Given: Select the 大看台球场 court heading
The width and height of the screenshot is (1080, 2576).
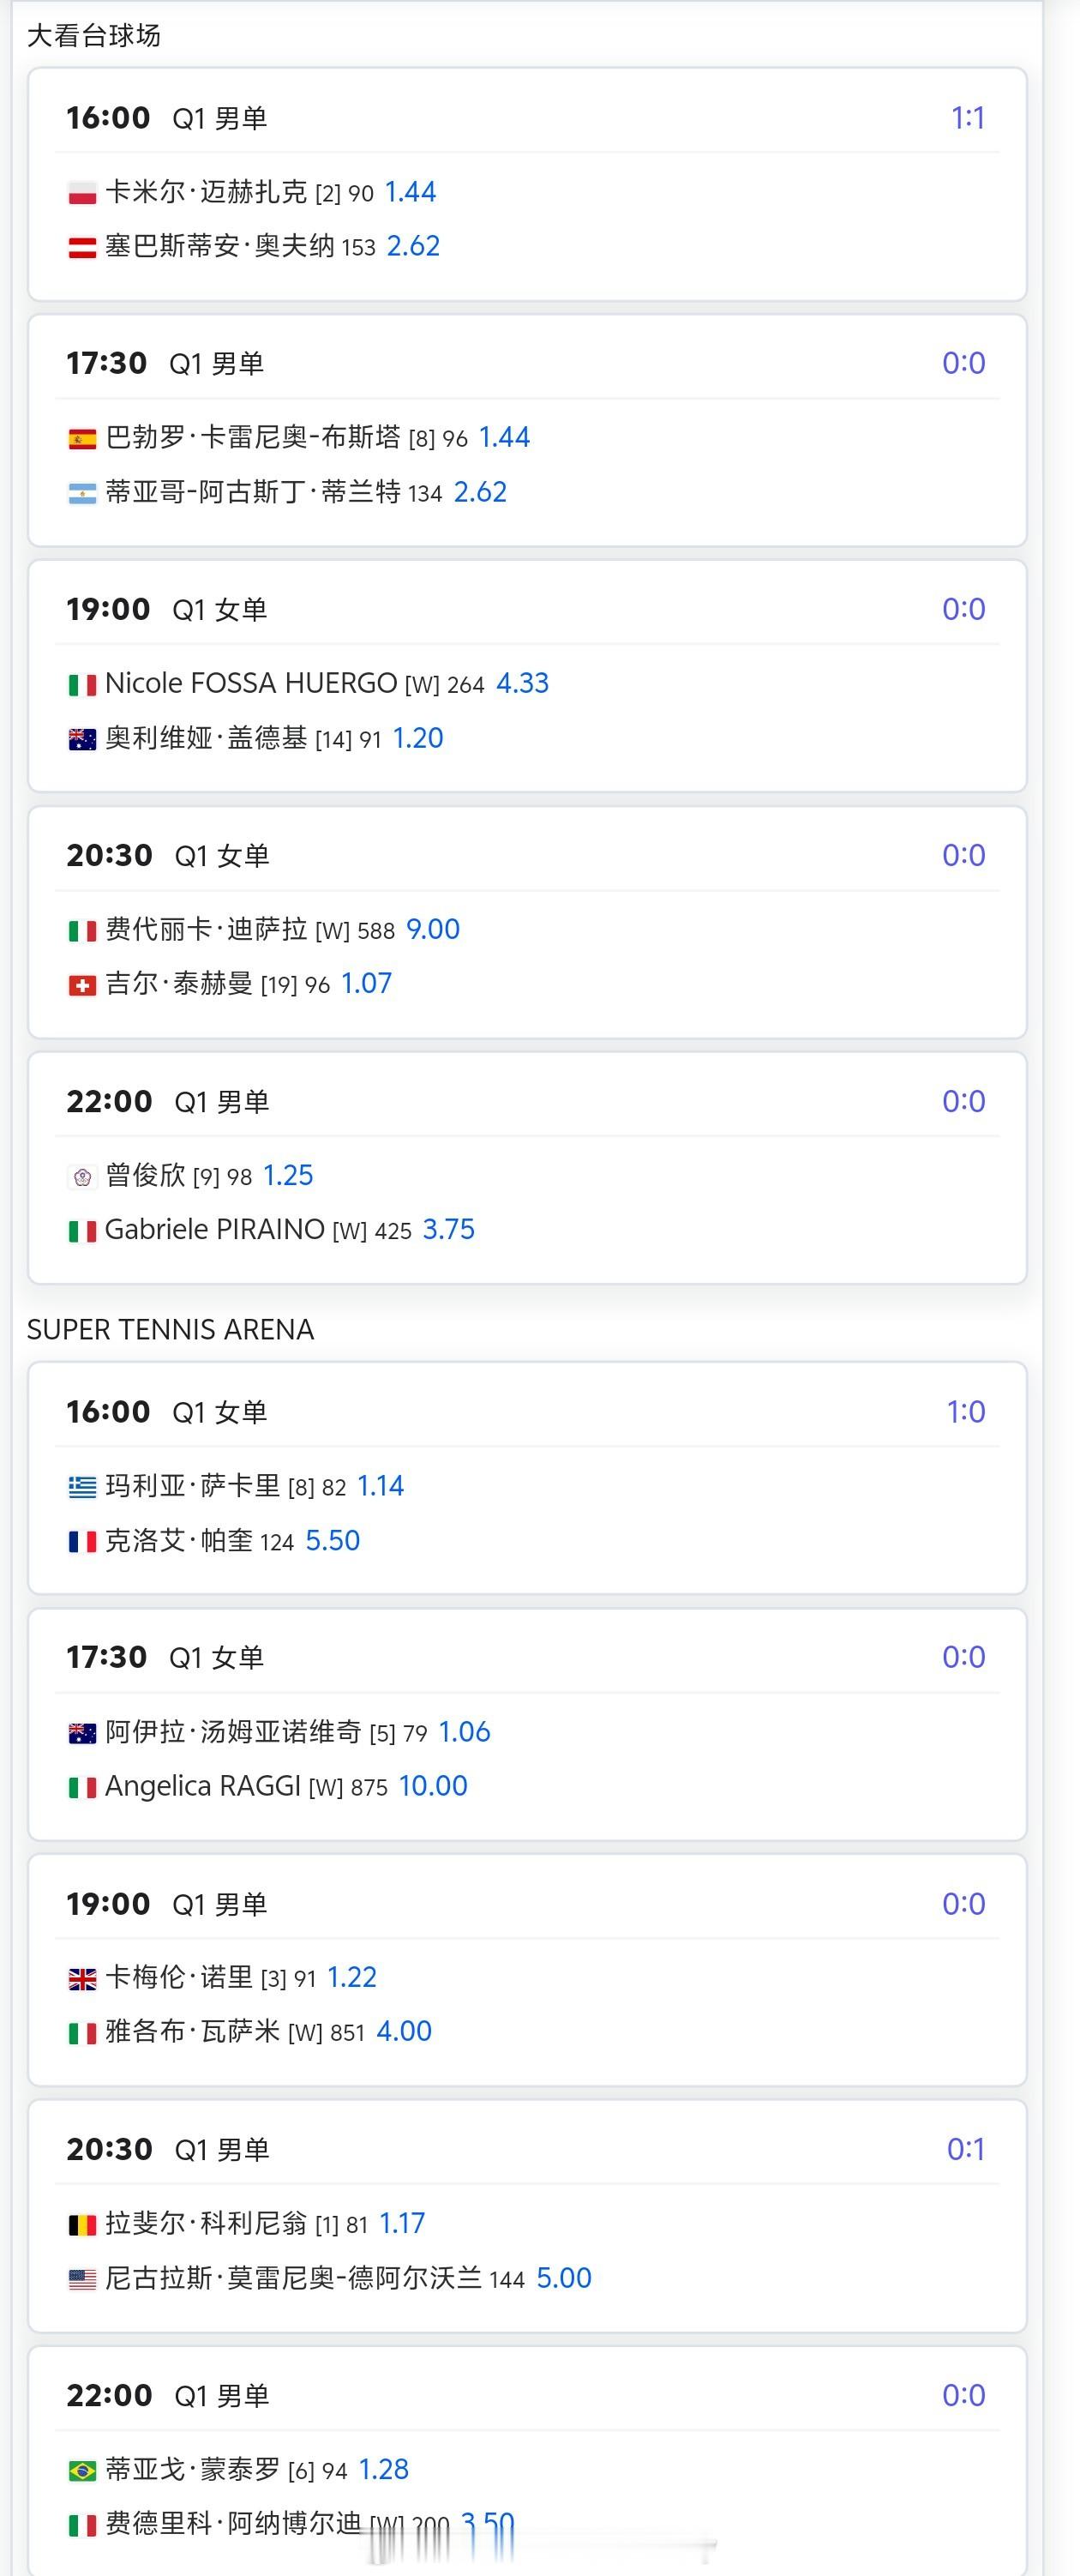Looking at the screenshot, I should pyautogui.click(x=94, y=36).
